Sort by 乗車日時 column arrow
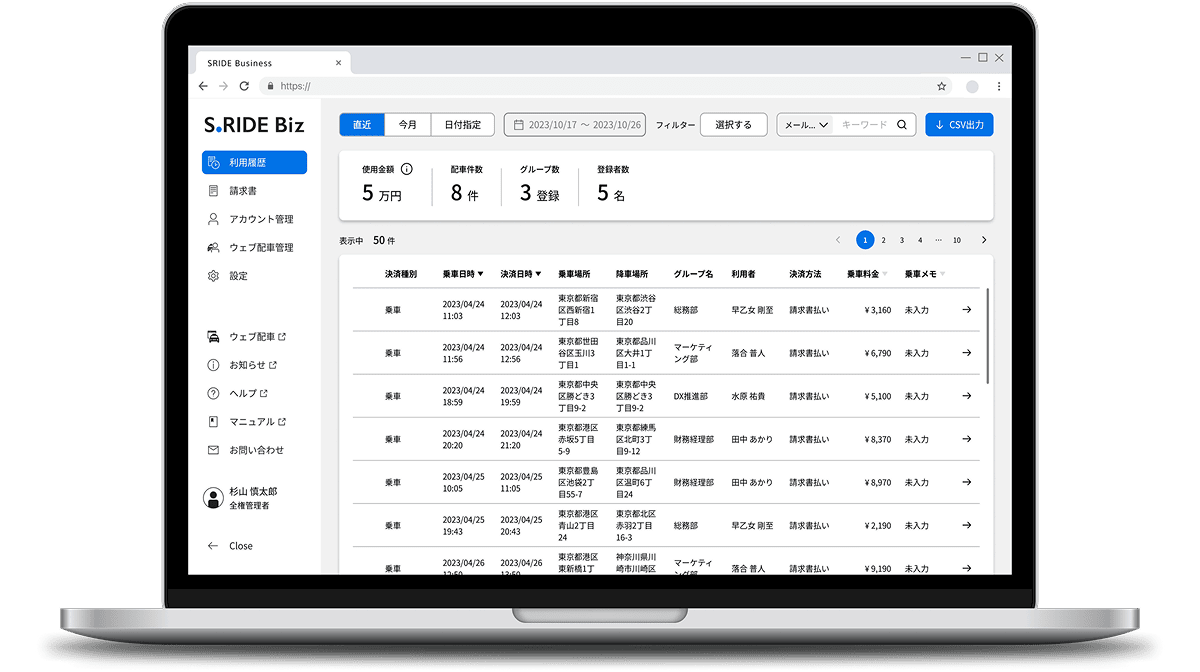This screenshot has height=672, width=1200. pyautogui.click(x=480, y=274)
